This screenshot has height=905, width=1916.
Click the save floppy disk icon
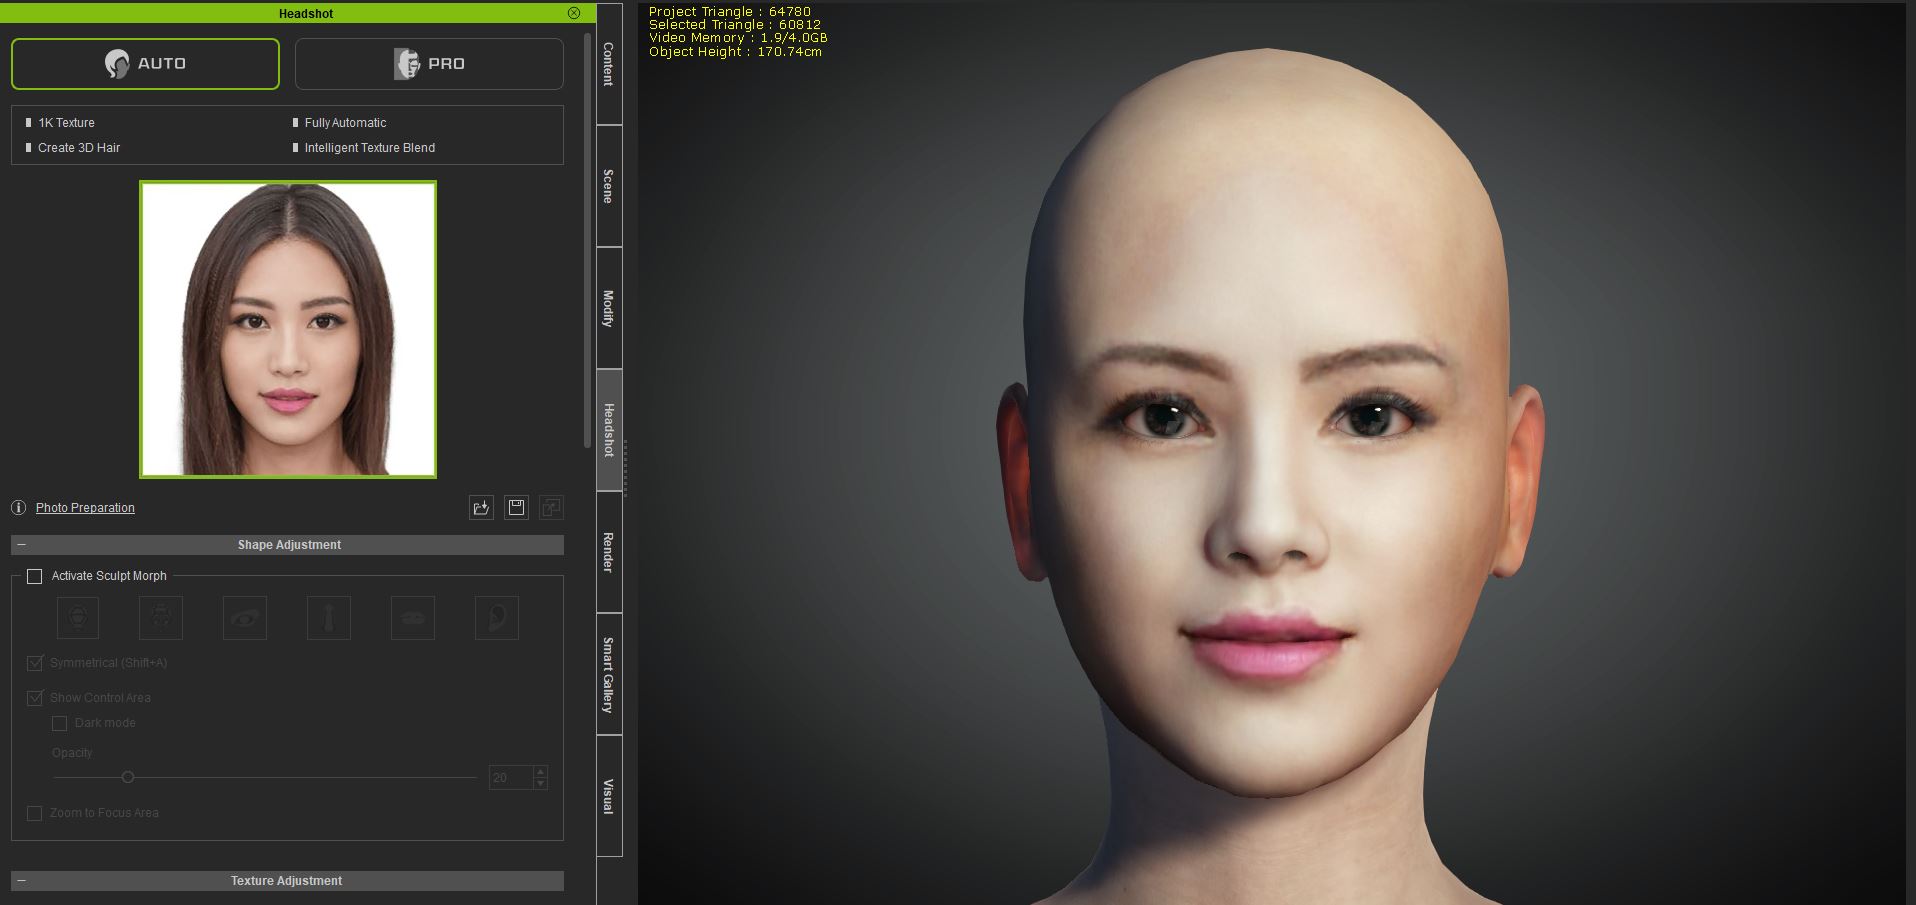pyautogui.click(x=516, y=508)
